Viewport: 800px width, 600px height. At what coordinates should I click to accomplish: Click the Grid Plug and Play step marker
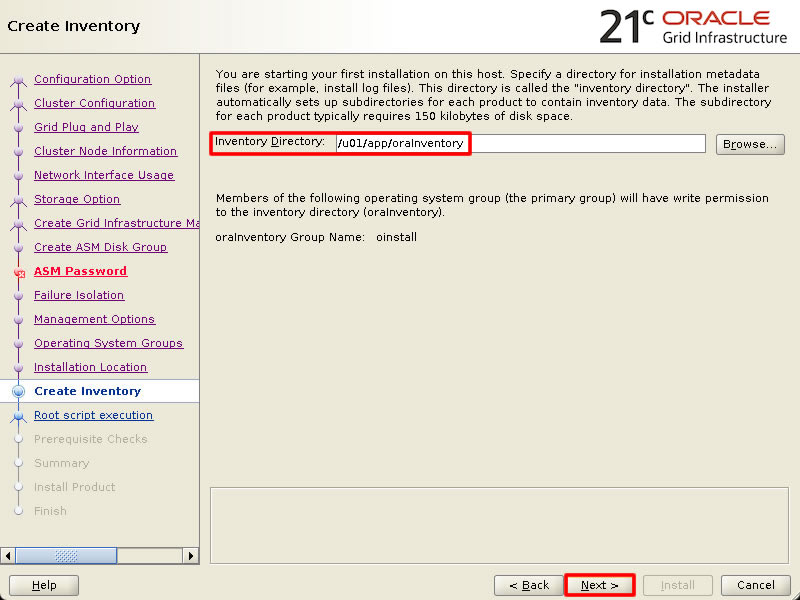click(18, 128)
